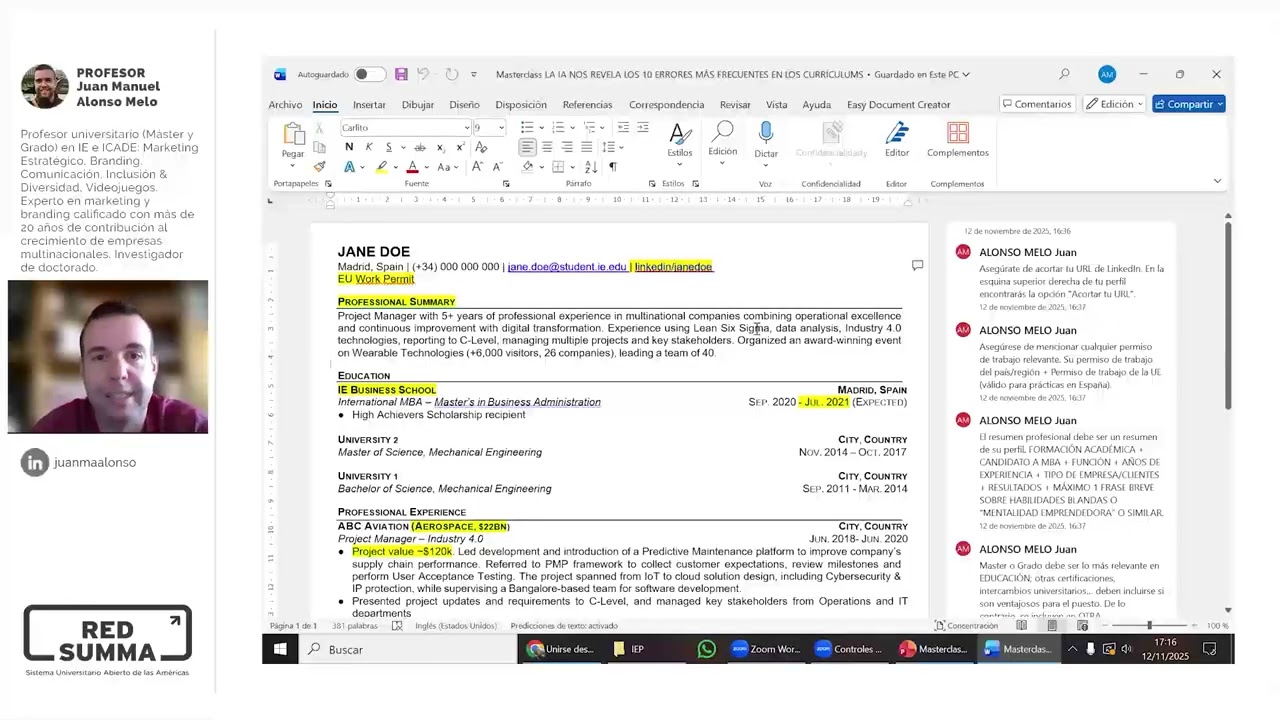Select the Format Painter brush
Image resolution: width=1280 pixels, height=720 pixels.
[319, 166]
